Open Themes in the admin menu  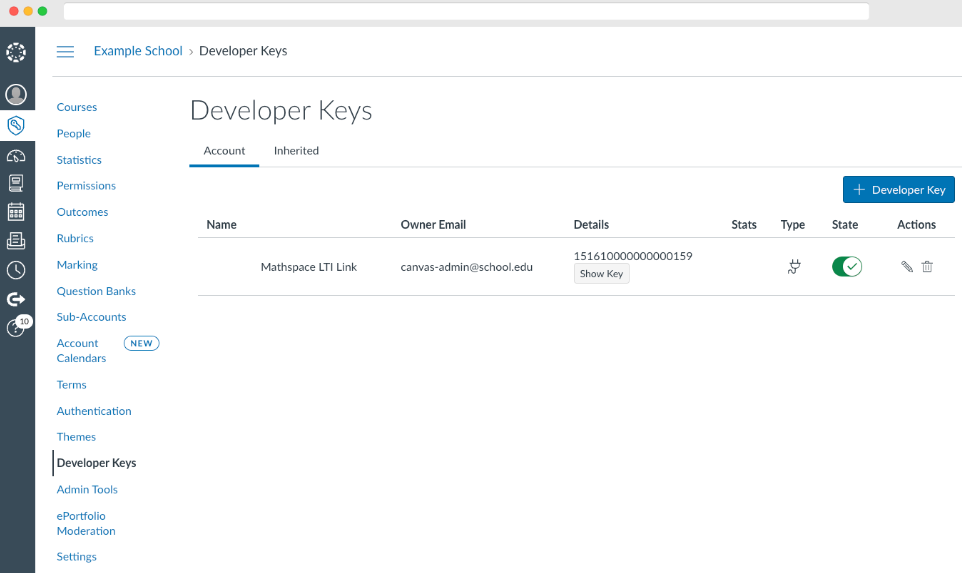pos(76,437)
